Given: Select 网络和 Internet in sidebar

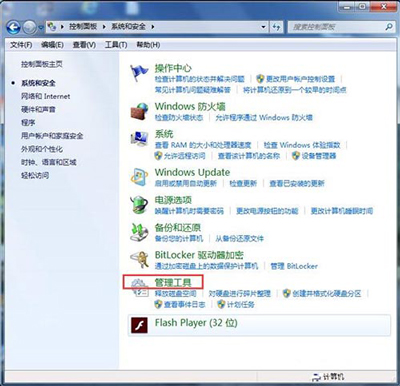Looking at the screenshot, I should click(46, 96).
